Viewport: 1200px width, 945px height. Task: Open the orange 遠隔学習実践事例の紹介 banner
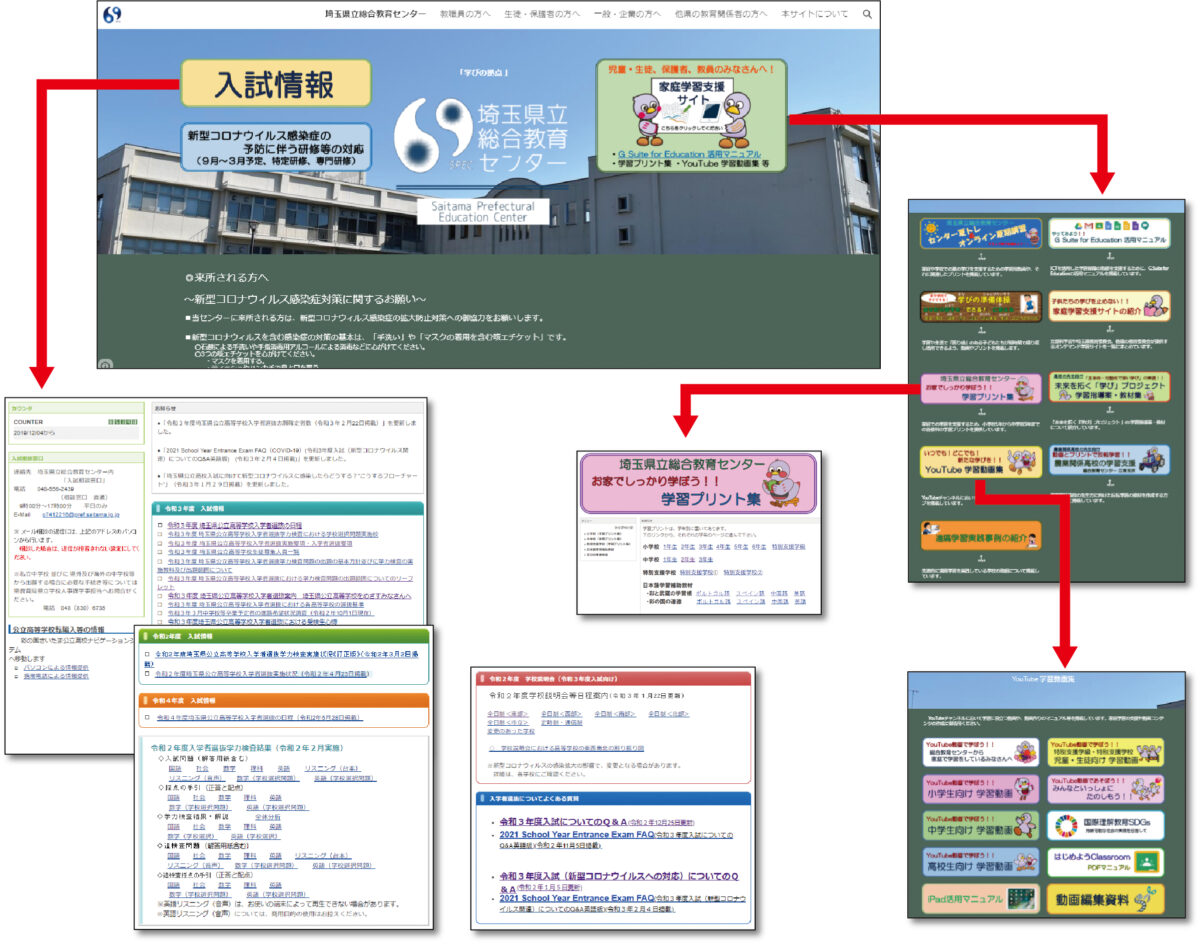pos(980,536)
